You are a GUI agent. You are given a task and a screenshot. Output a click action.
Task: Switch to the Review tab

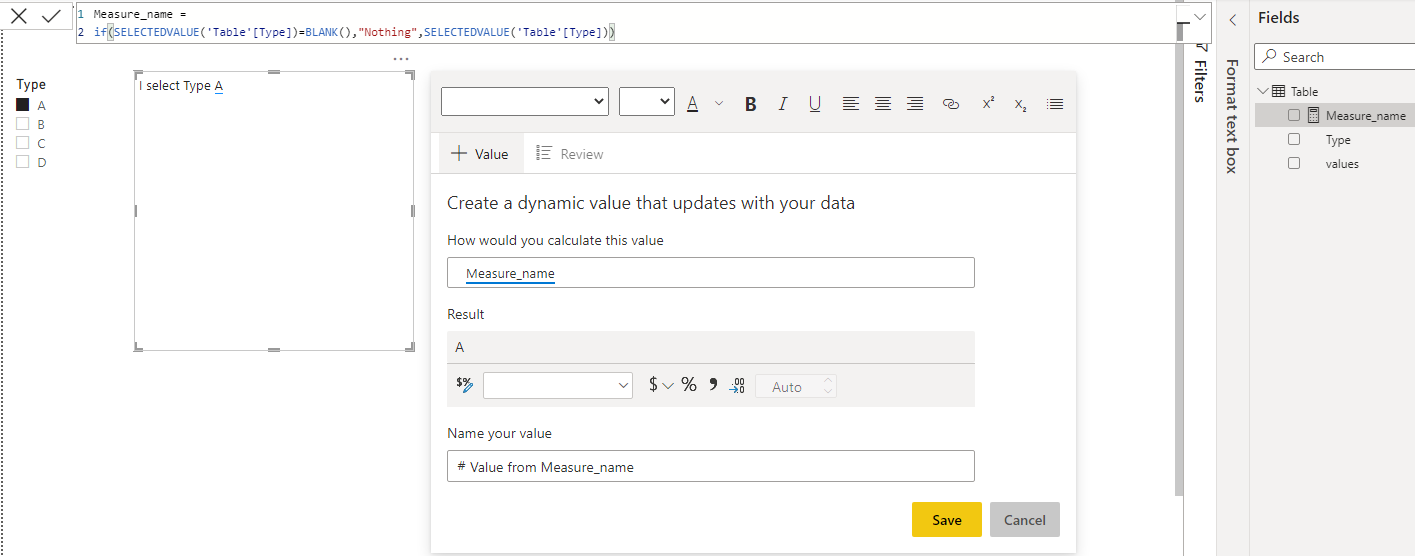pyautogui.click(x=570, y=154)
